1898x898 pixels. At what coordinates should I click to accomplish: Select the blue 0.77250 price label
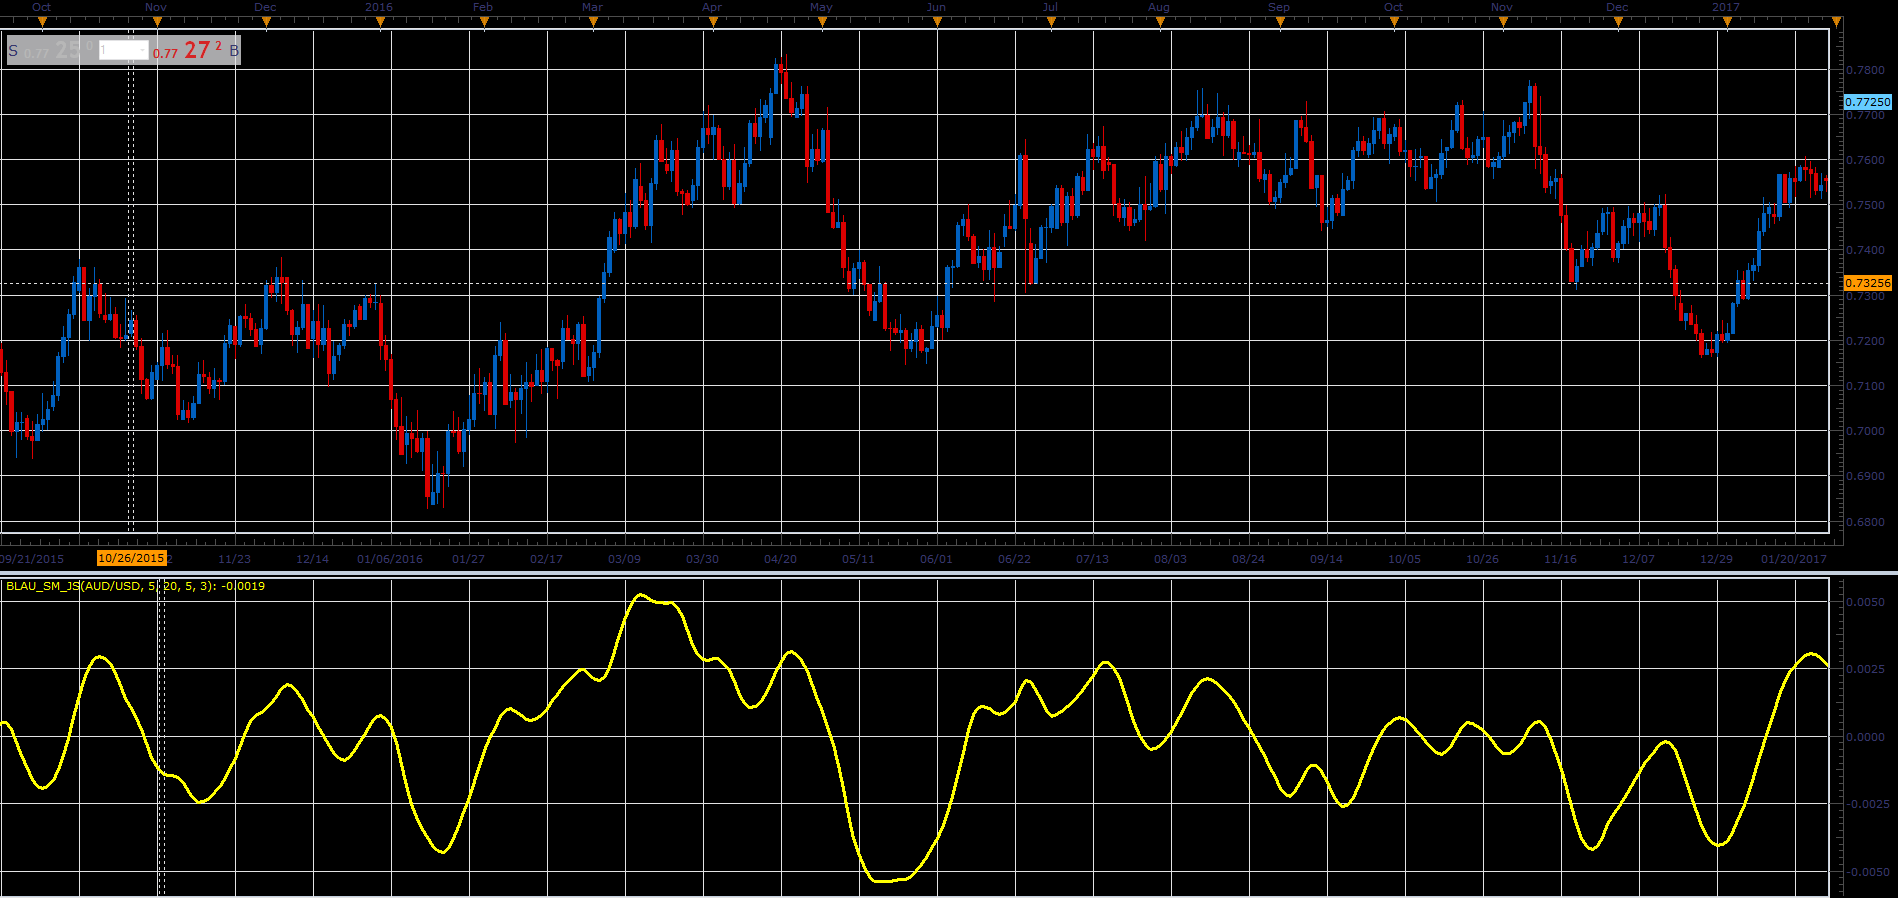coord(1867,102)
